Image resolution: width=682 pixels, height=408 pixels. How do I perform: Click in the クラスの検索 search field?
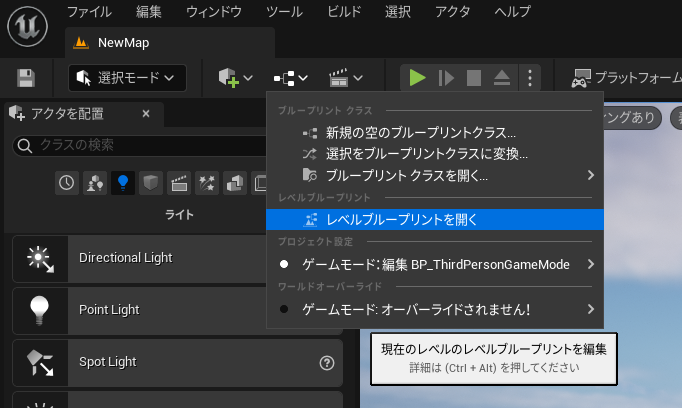pyautogui.click(x=139, y=145)
